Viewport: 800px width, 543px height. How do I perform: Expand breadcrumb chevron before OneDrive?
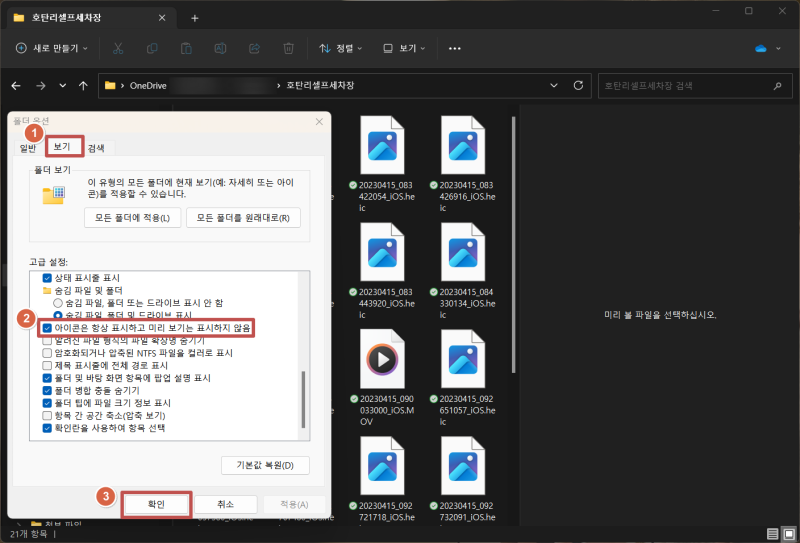coord(123,86)
